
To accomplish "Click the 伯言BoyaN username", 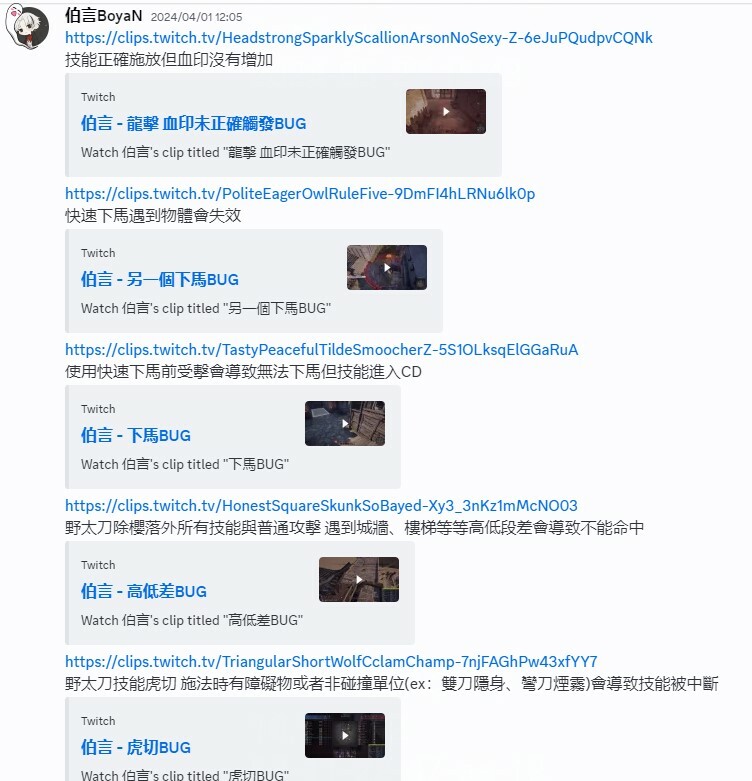I will point(104,16).
